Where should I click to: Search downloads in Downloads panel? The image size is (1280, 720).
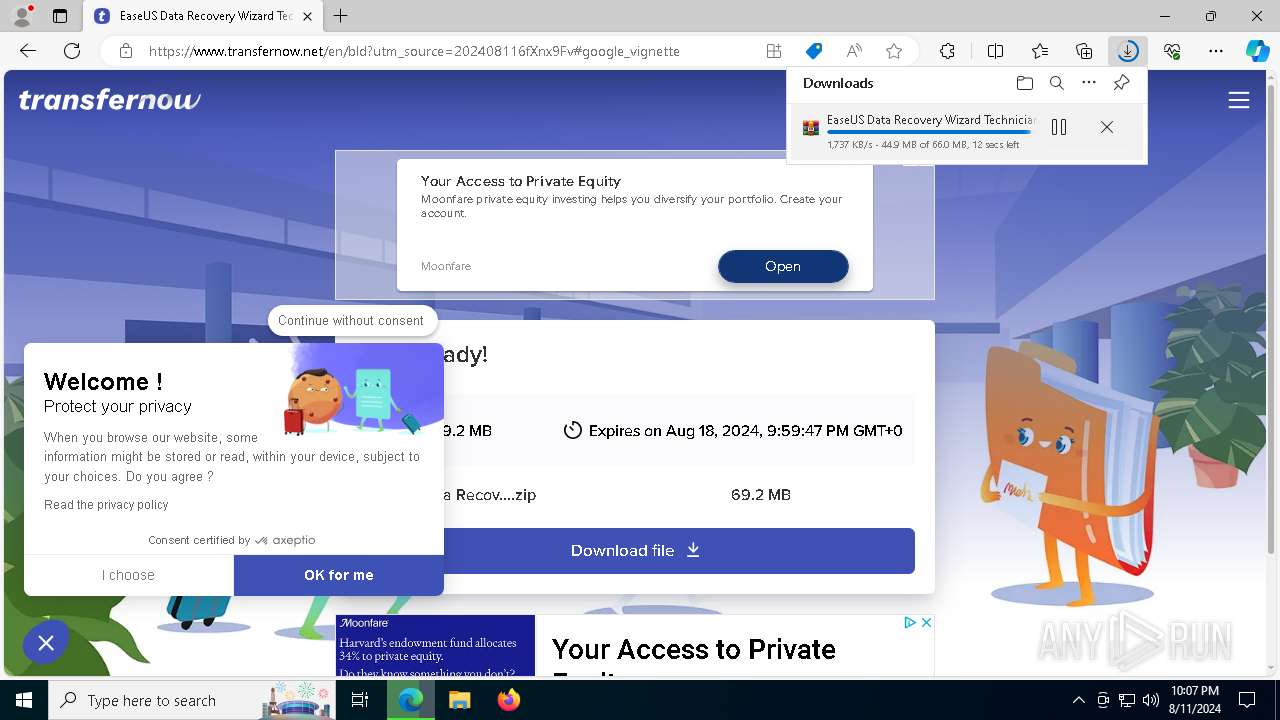coord(1057,83)
